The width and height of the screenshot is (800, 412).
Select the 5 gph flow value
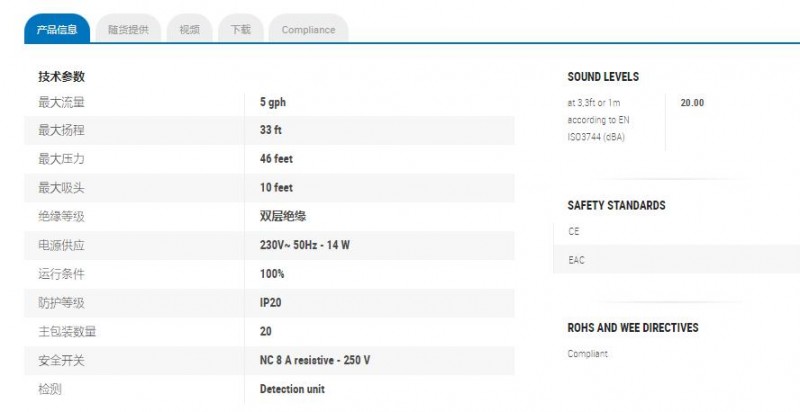click(273, 102)
